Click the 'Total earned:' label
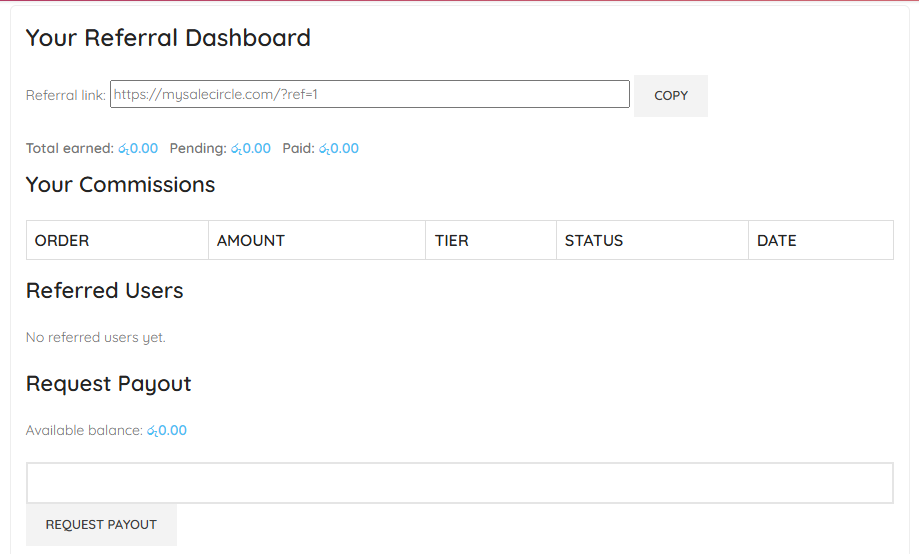Image resolution: width=919 pixels, height=554 pixels. click(x=70, y=149)
